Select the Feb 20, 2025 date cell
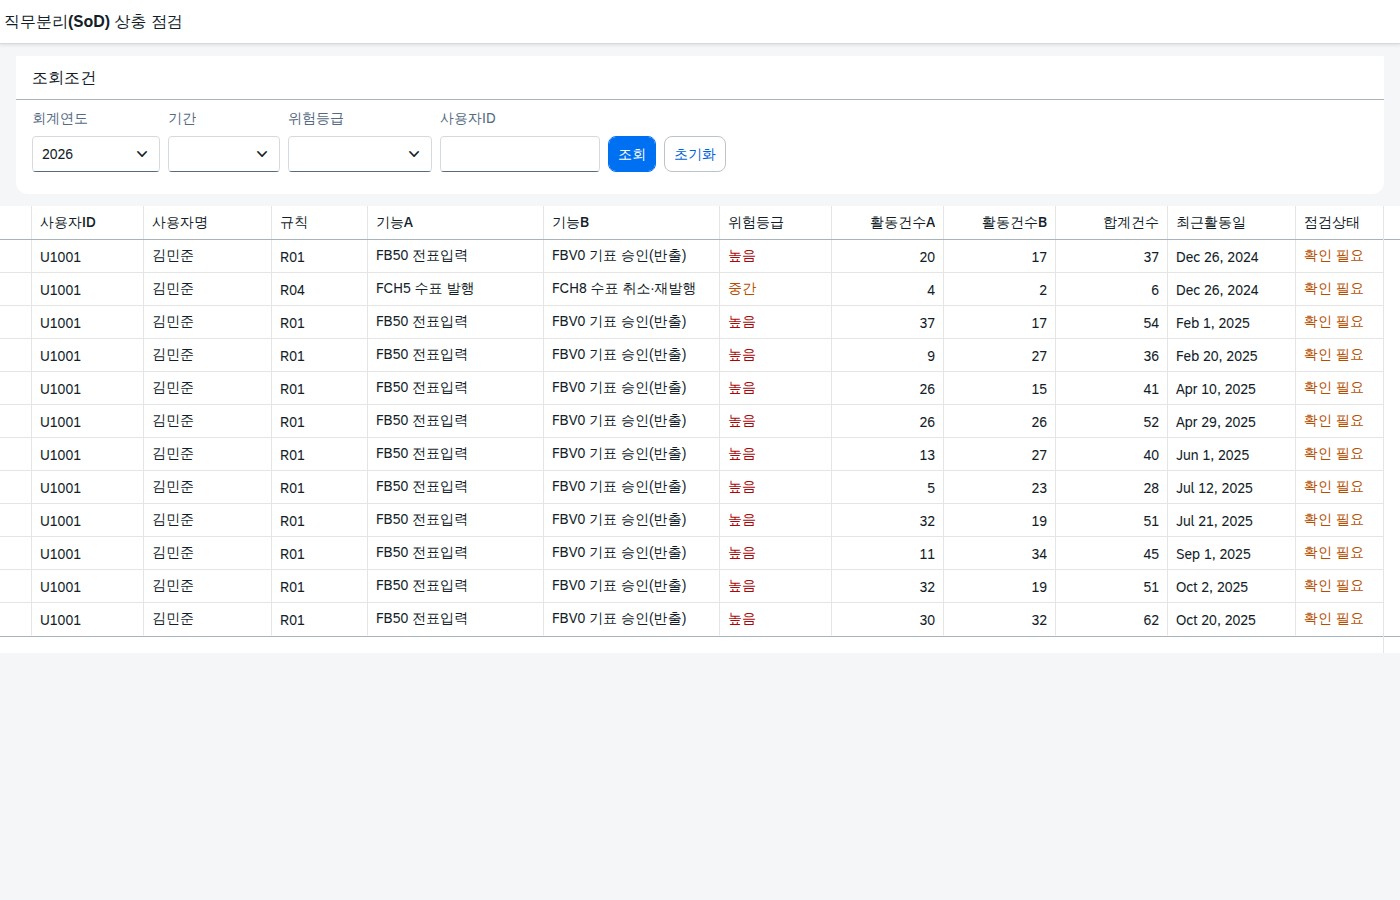Screen dimensions: 1400x900 coord(1232,356)
